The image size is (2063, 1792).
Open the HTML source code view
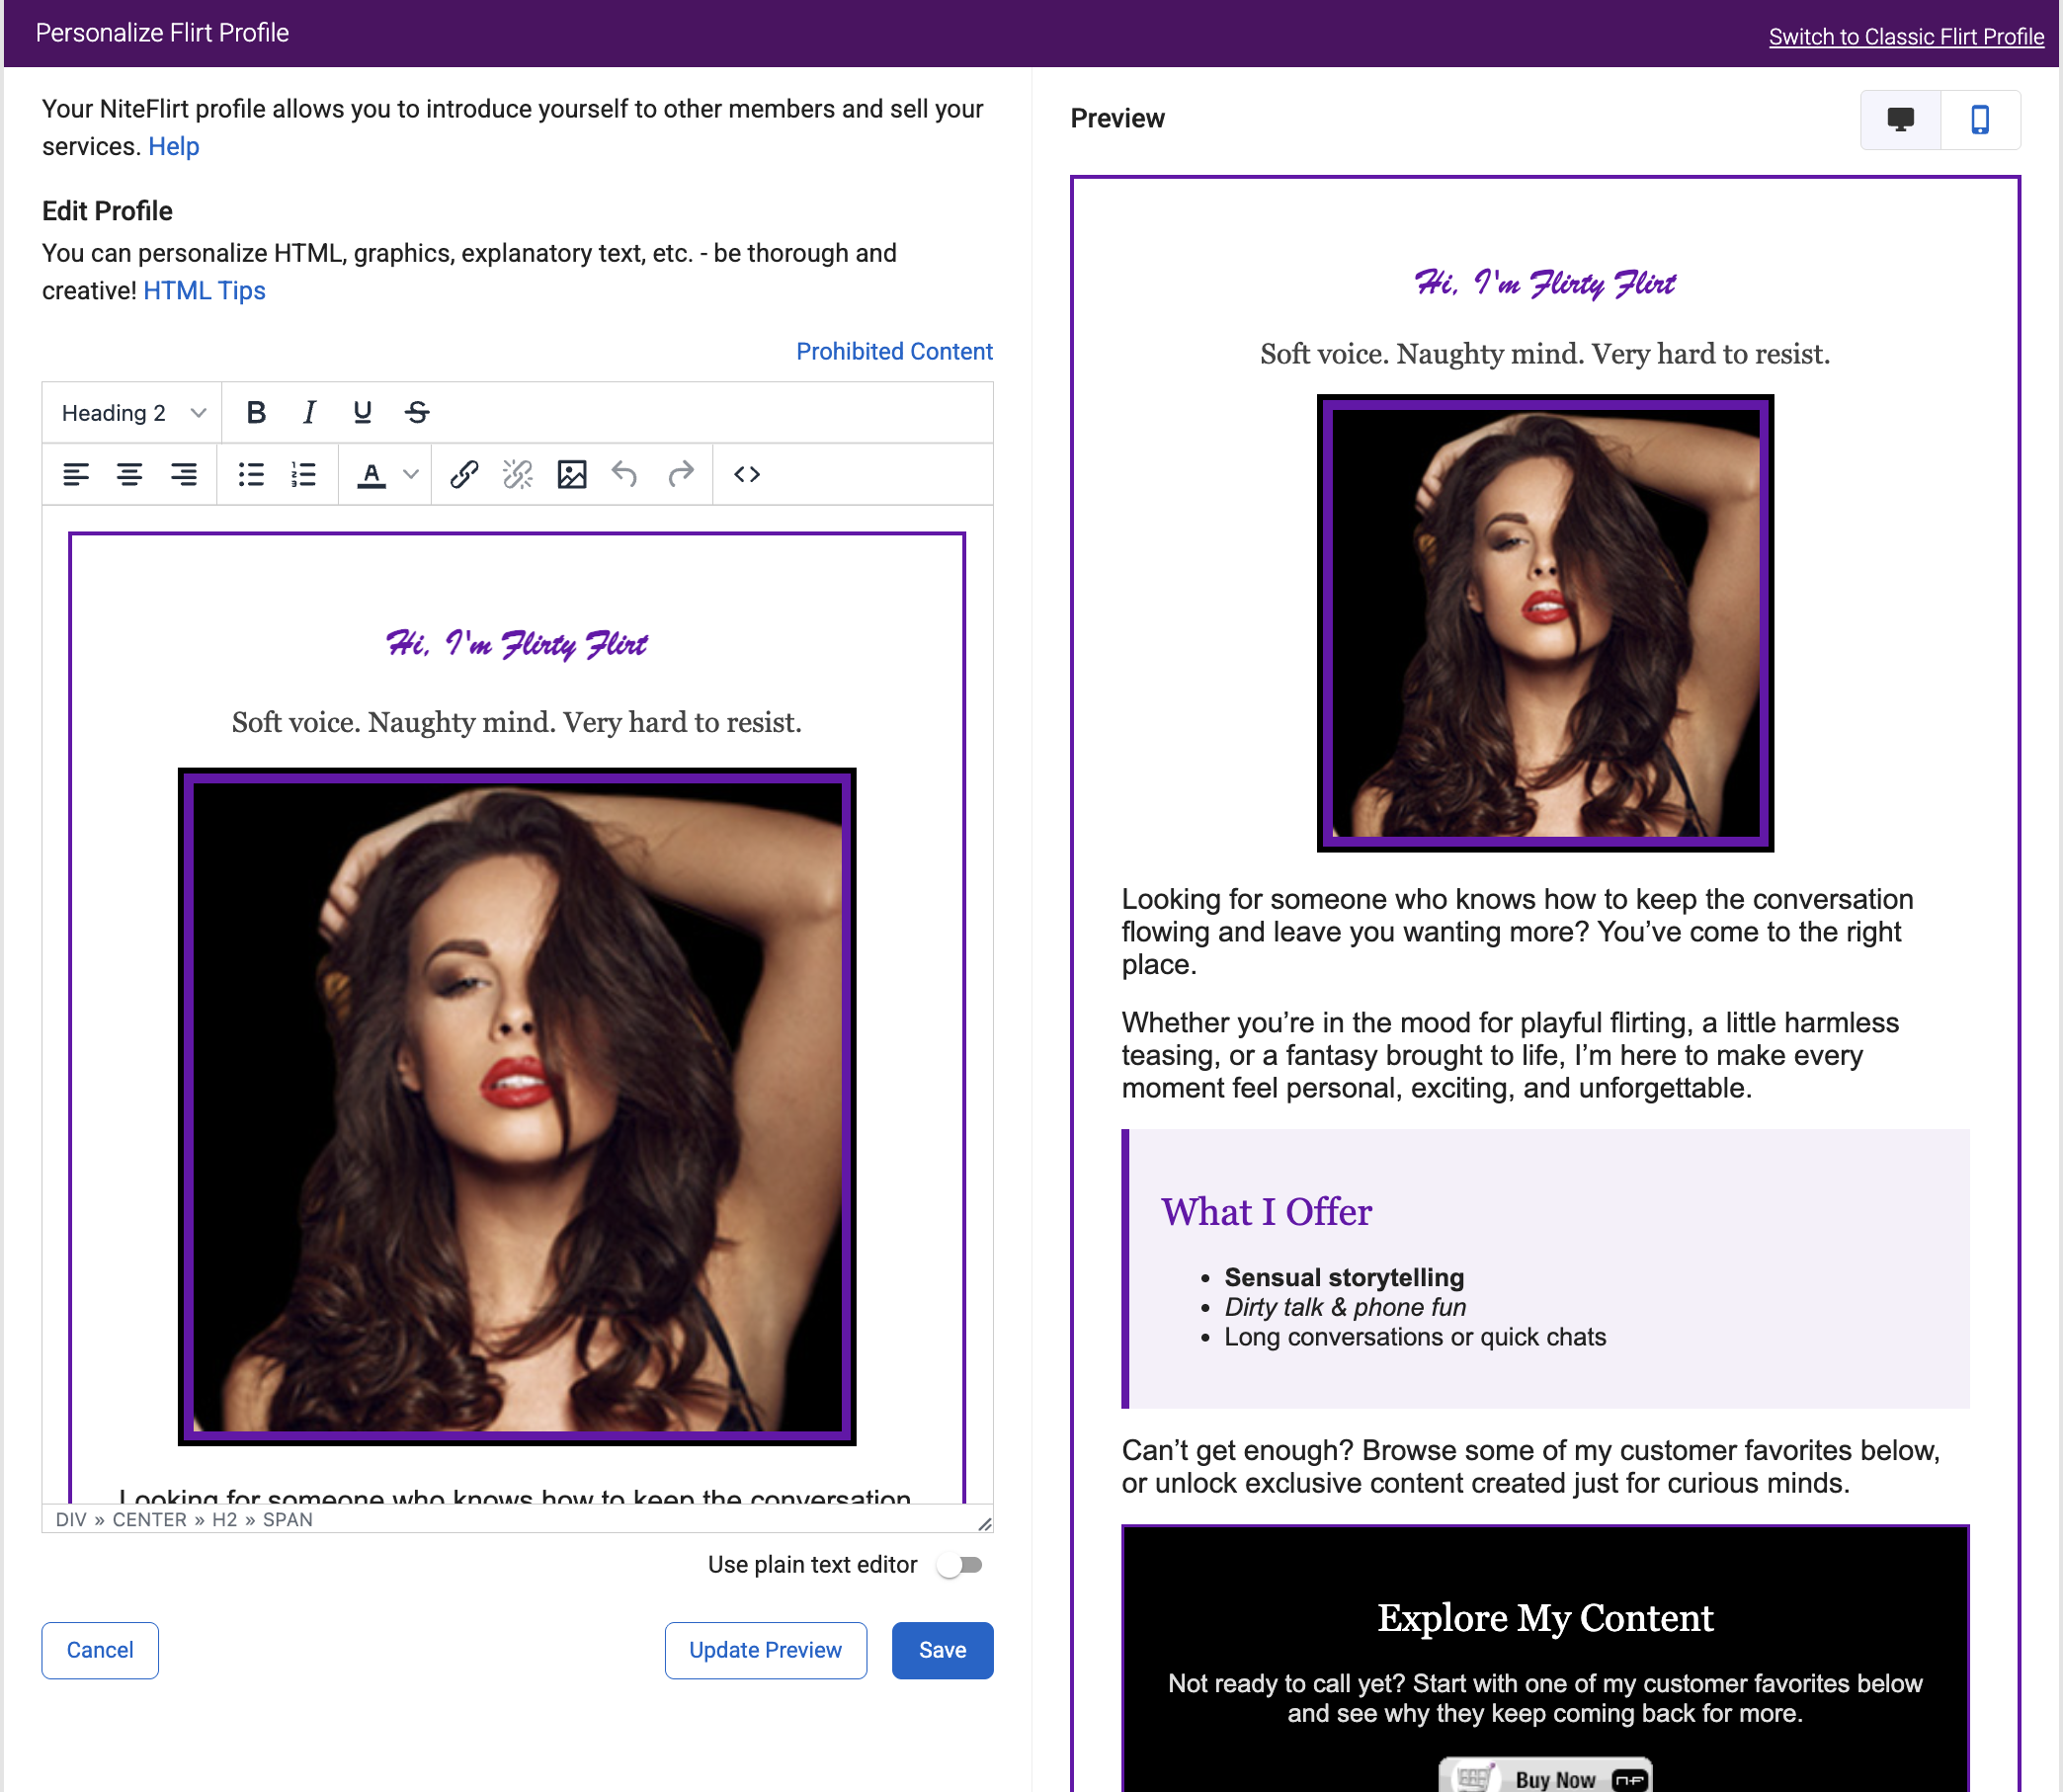pyautogui.click(x=747, y=474)
